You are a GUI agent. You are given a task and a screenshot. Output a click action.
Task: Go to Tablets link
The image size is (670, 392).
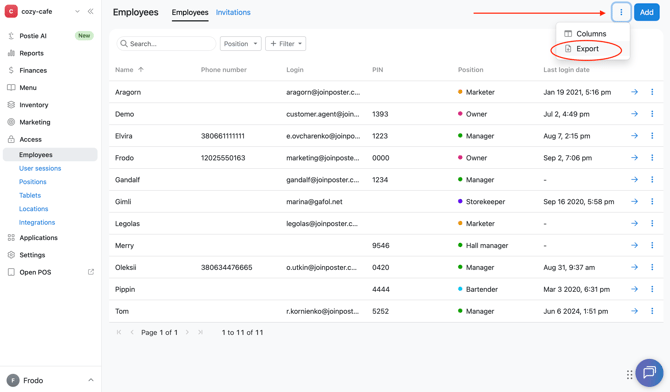tap(30, 195)
